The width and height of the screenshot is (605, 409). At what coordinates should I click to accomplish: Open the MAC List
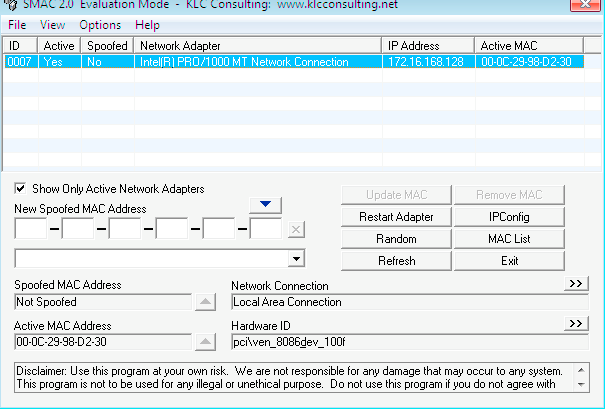509,239
